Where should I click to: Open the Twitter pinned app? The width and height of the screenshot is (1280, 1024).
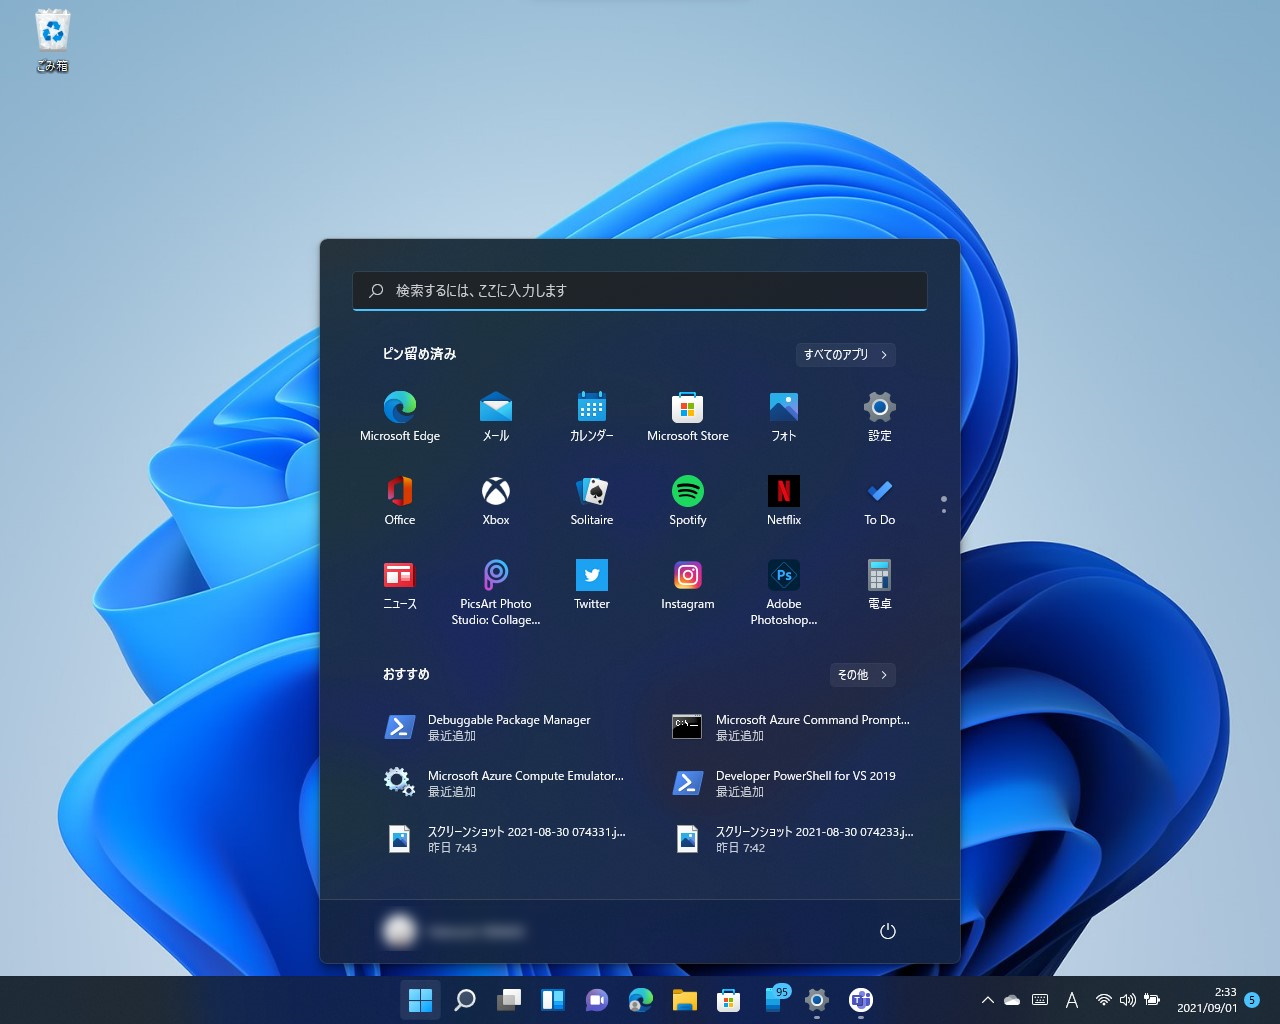tap(591, 583)
